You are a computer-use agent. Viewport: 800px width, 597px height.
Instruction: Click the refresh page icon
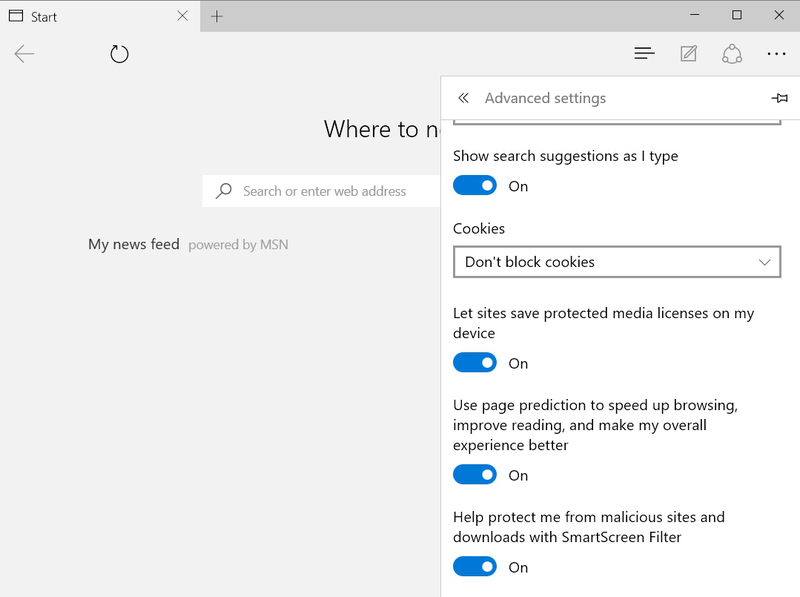pos(119,54)
